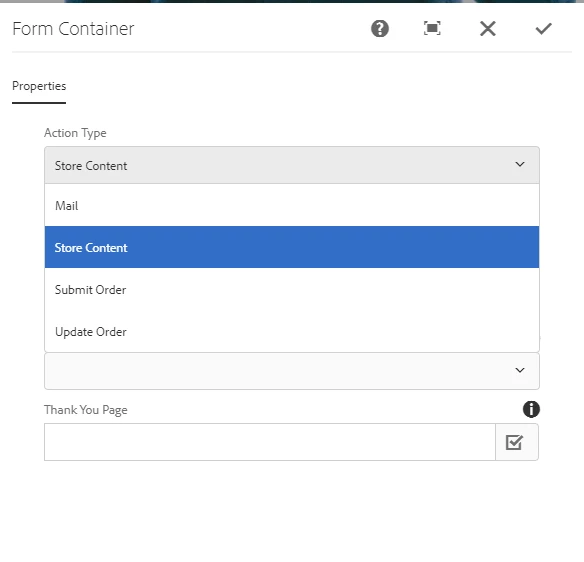The width and height of the screenshot is (584, 562).
Task: Click empty space beneath Thank You Page field
Action: (292, 510)
